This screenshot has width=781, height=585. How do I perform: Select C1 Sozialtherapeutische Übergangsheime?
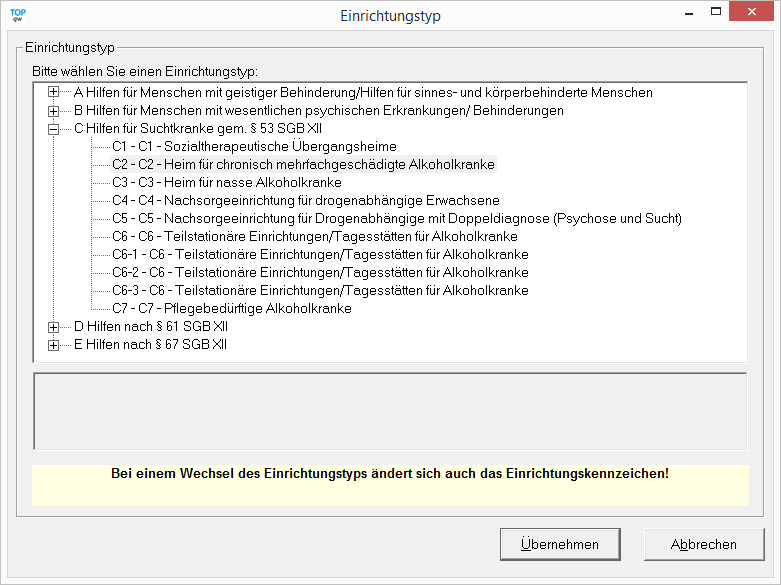click(254, 147)
